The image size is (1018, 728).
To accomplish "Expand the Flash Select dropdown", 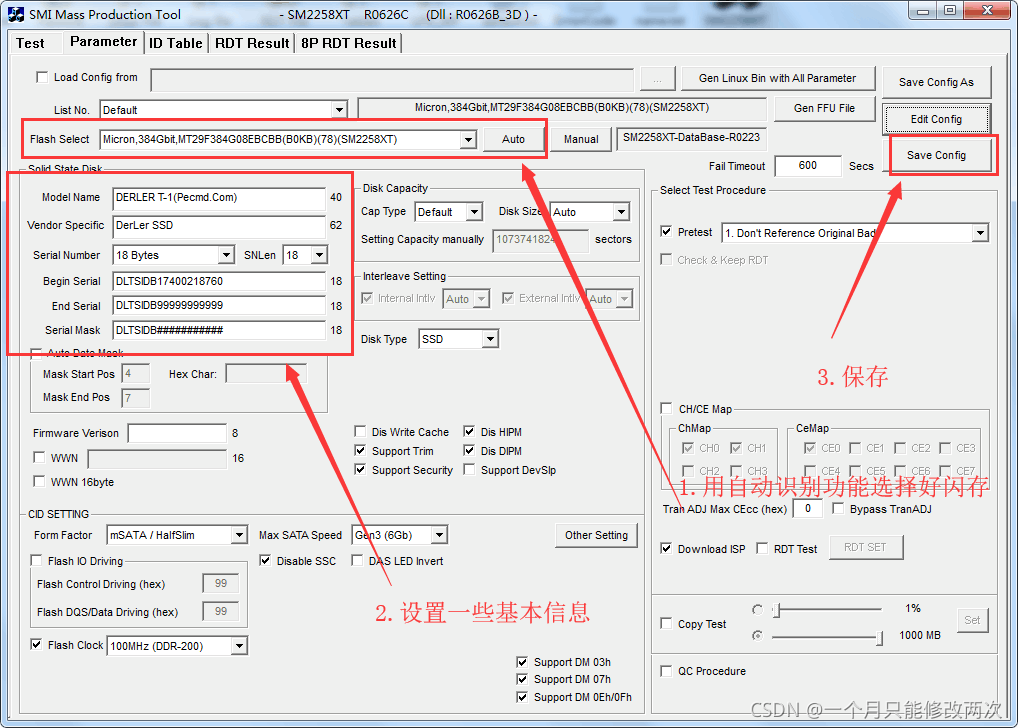I will point(468,139).
